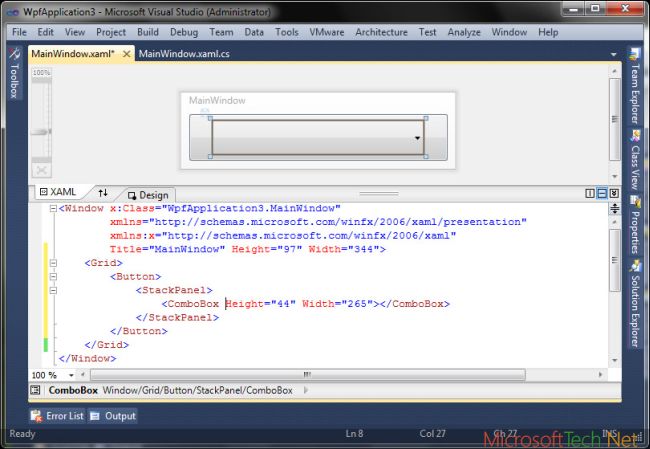650x449 pixels.
Task: Click the Window/Grid/Button/StackPanel/ComboBox path
Action: click(x=198, y=390)
